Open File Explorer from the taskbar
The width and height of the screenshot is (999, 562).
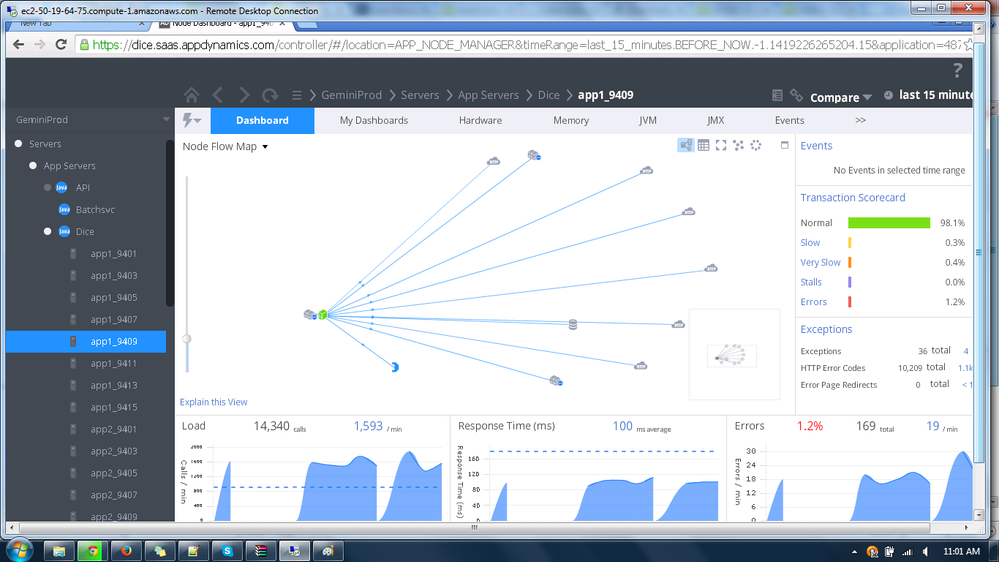click(x=59, y=551)
